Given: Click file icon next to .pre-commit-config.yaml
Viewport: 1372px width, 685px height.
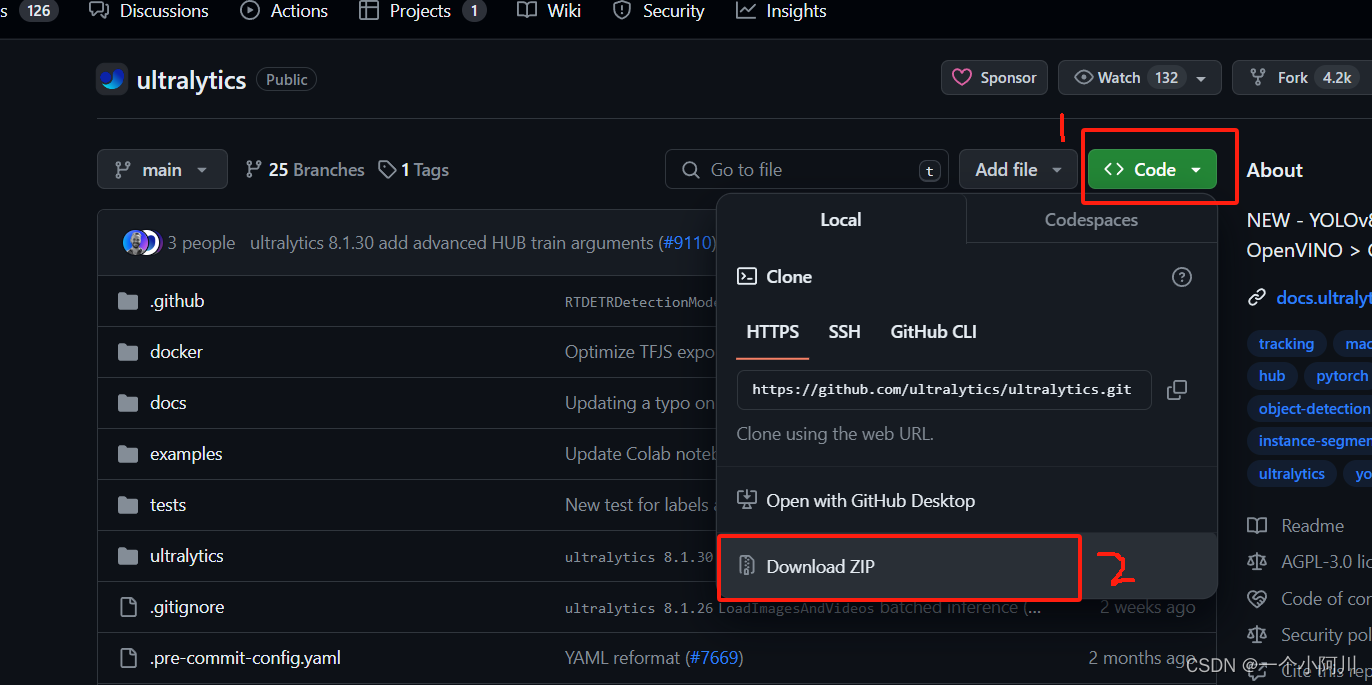Looking at the screenshot, I should [127, 658].
